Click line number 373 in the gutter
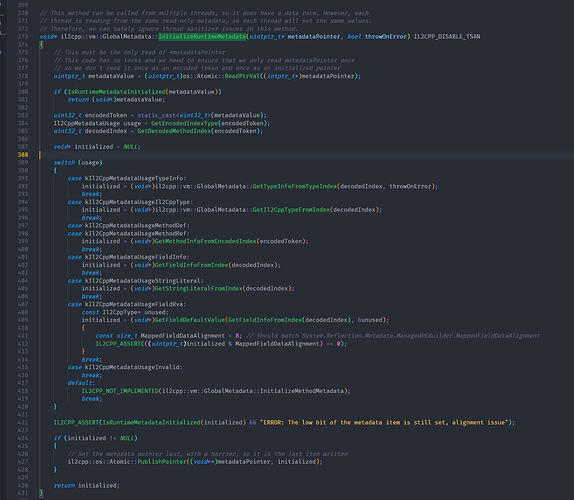 pyautogui.click(x=23, y=37)
